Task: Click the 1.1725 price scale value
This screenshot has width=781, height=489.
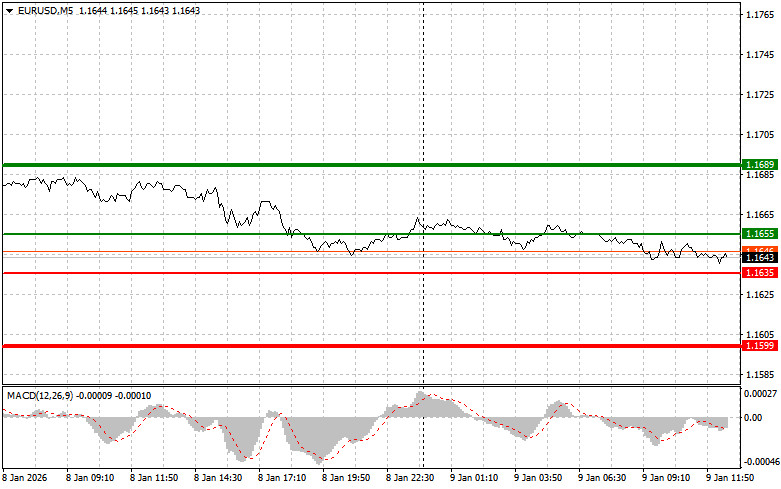Action: (x=760, y=95)
